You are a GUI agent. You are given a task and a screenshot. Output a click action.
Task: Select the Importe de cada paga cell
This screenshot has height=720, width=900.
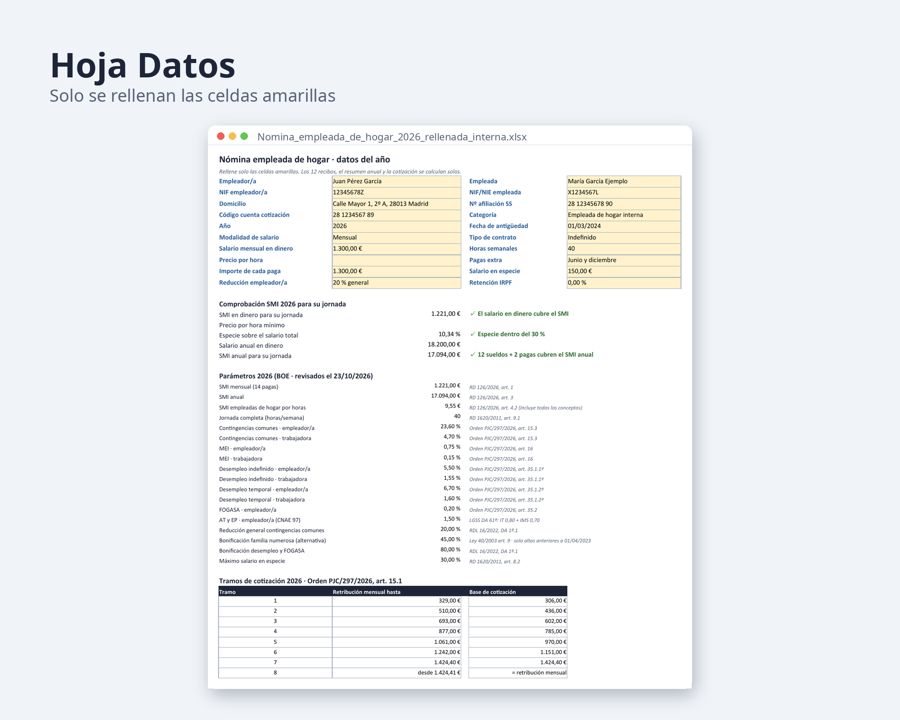point(396,271)
